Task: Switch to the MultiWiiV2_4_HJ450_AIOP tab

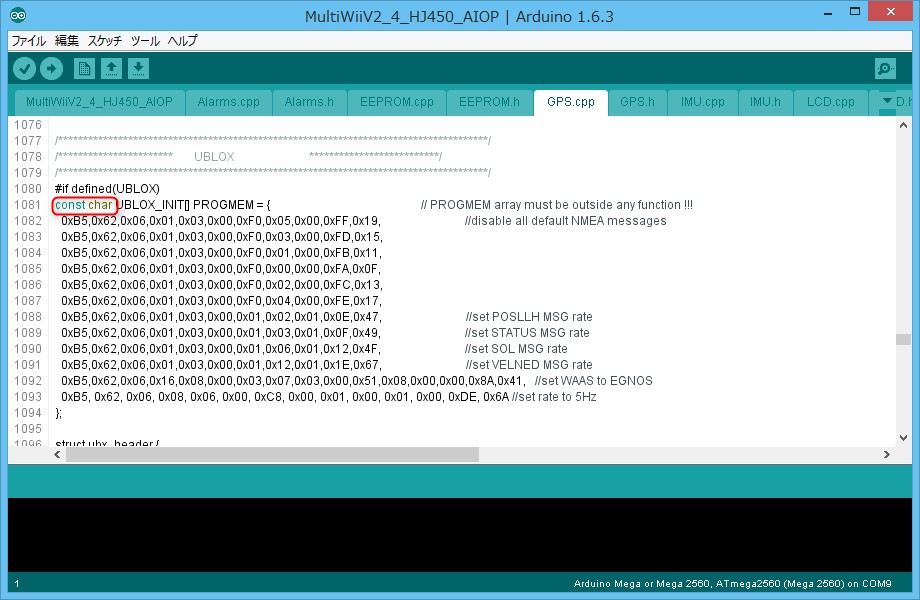Action: 99,102
